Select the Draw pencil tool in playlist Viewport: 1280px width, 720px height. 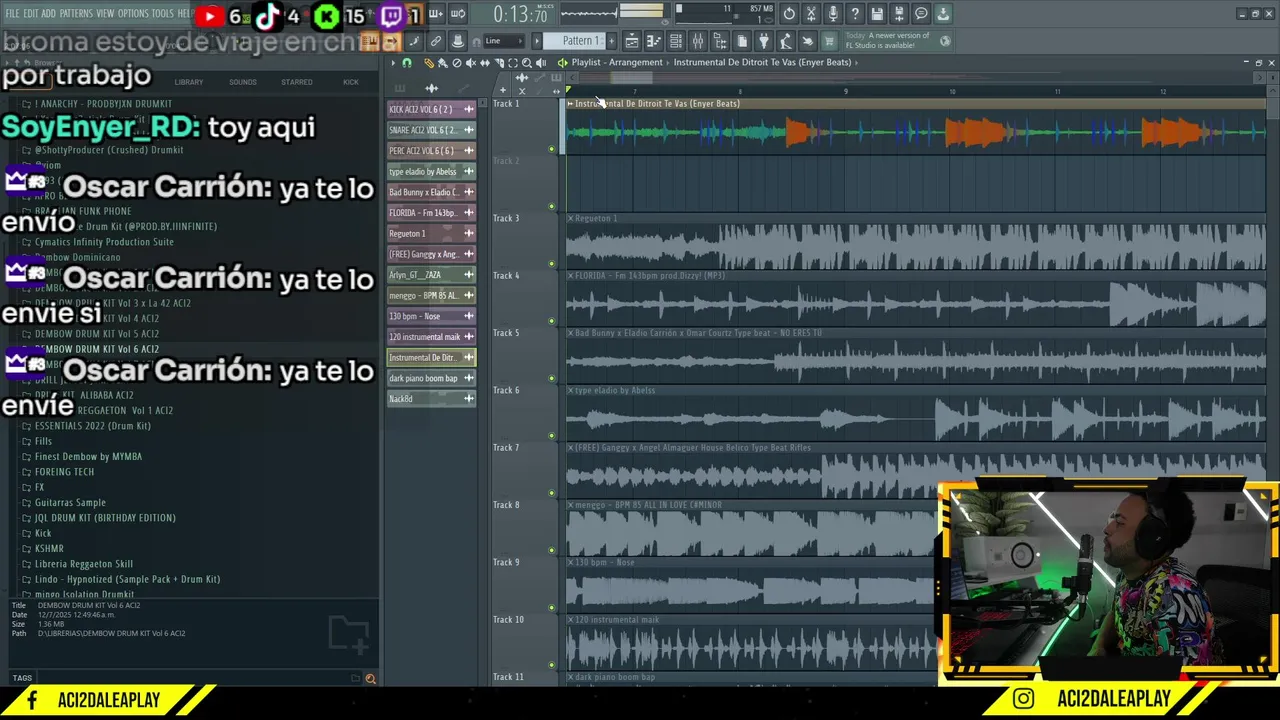click(429, 62)
